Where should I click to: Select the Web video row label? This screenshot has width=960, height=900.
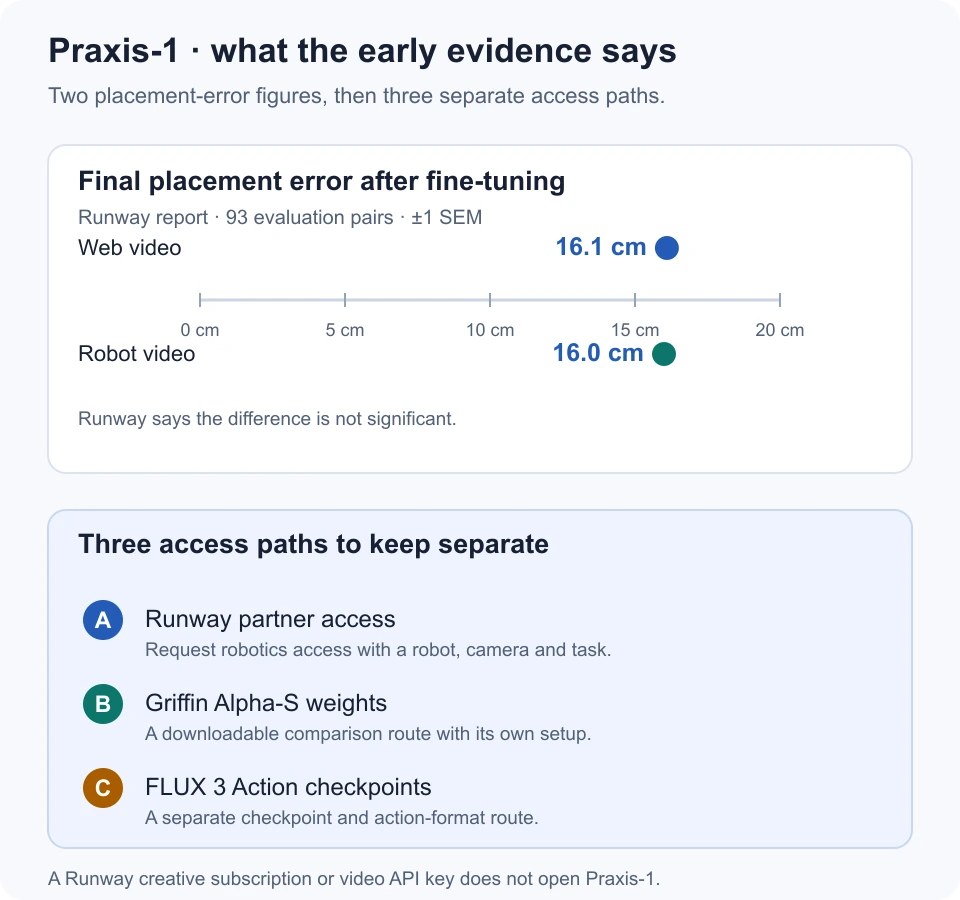[x=130, y=248]
